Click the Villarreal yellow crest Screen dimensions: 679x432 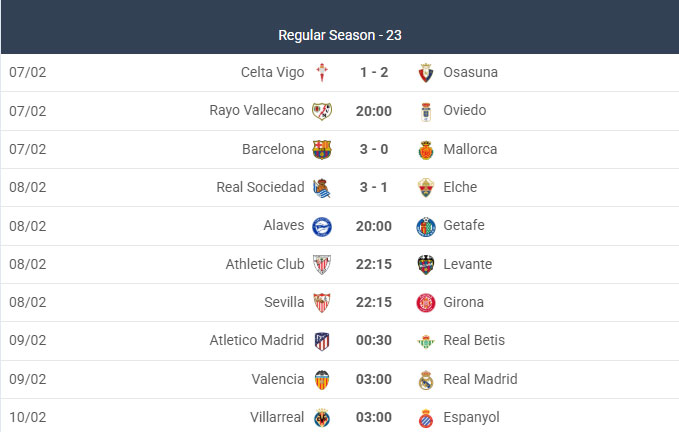[x=322, y=417]
